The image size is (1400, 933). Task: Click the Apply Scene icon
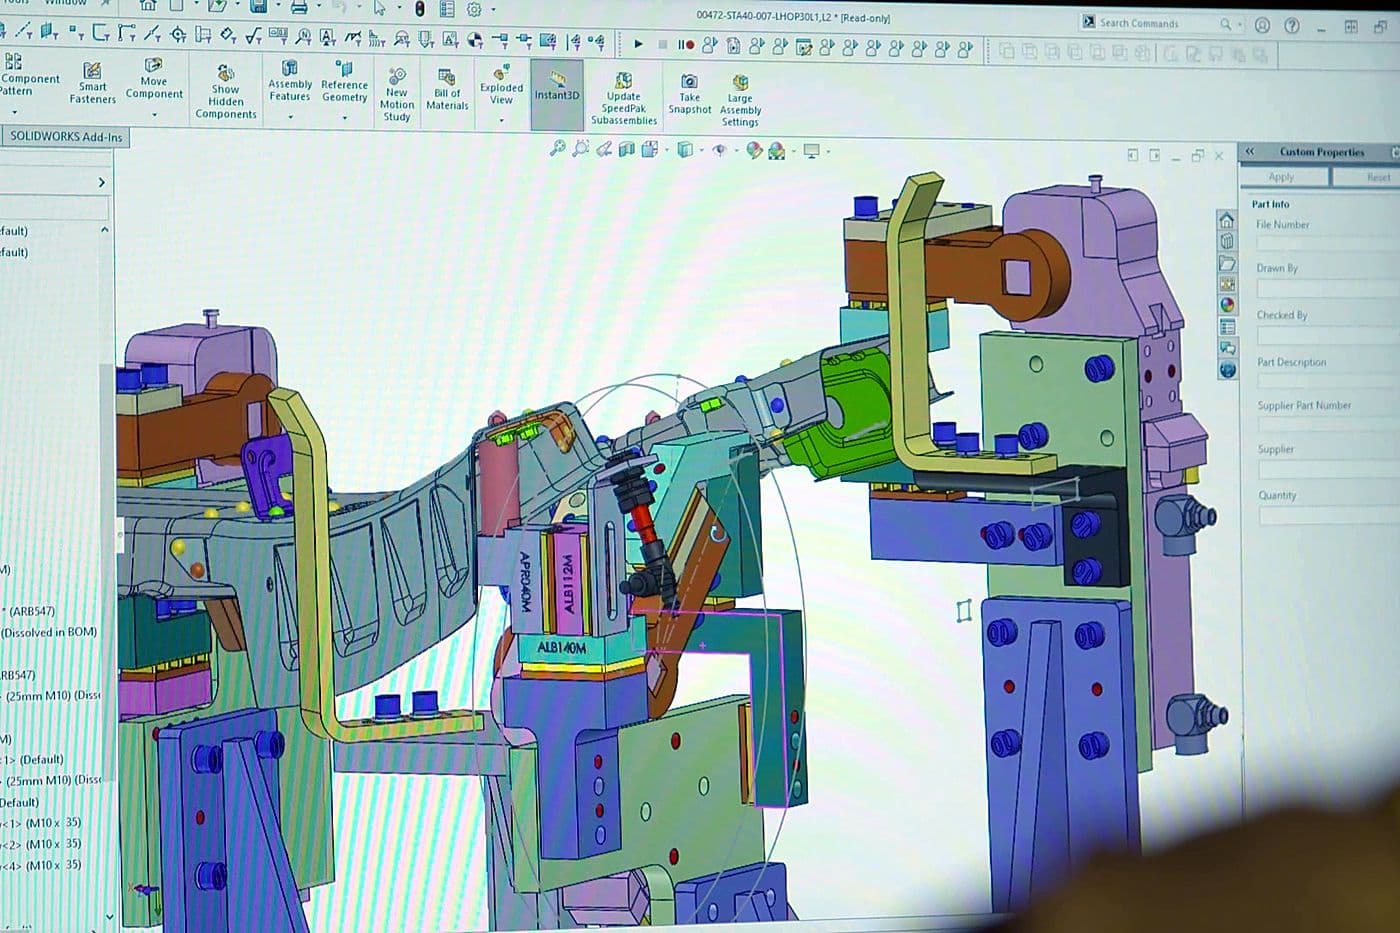[776, 151]
